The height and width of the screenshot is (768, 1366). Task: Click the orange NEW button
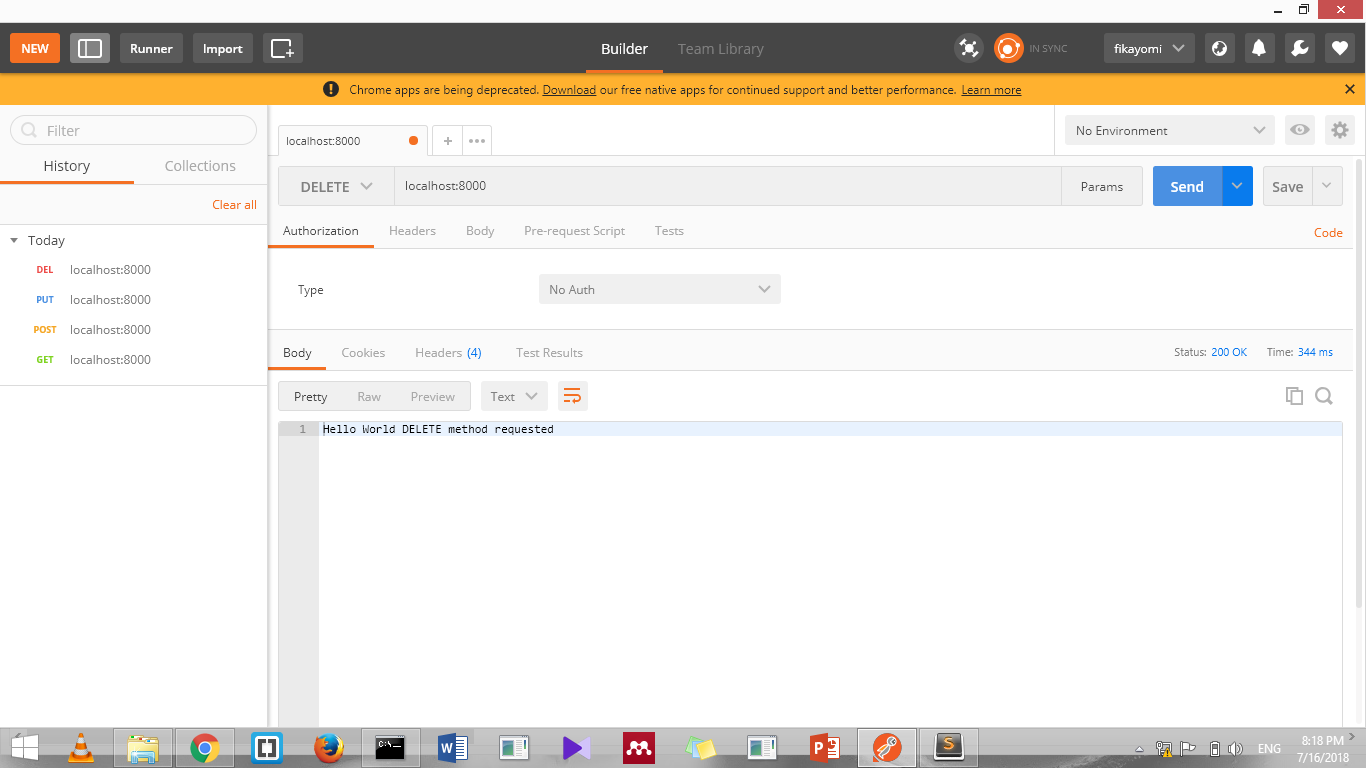point(35,48)
